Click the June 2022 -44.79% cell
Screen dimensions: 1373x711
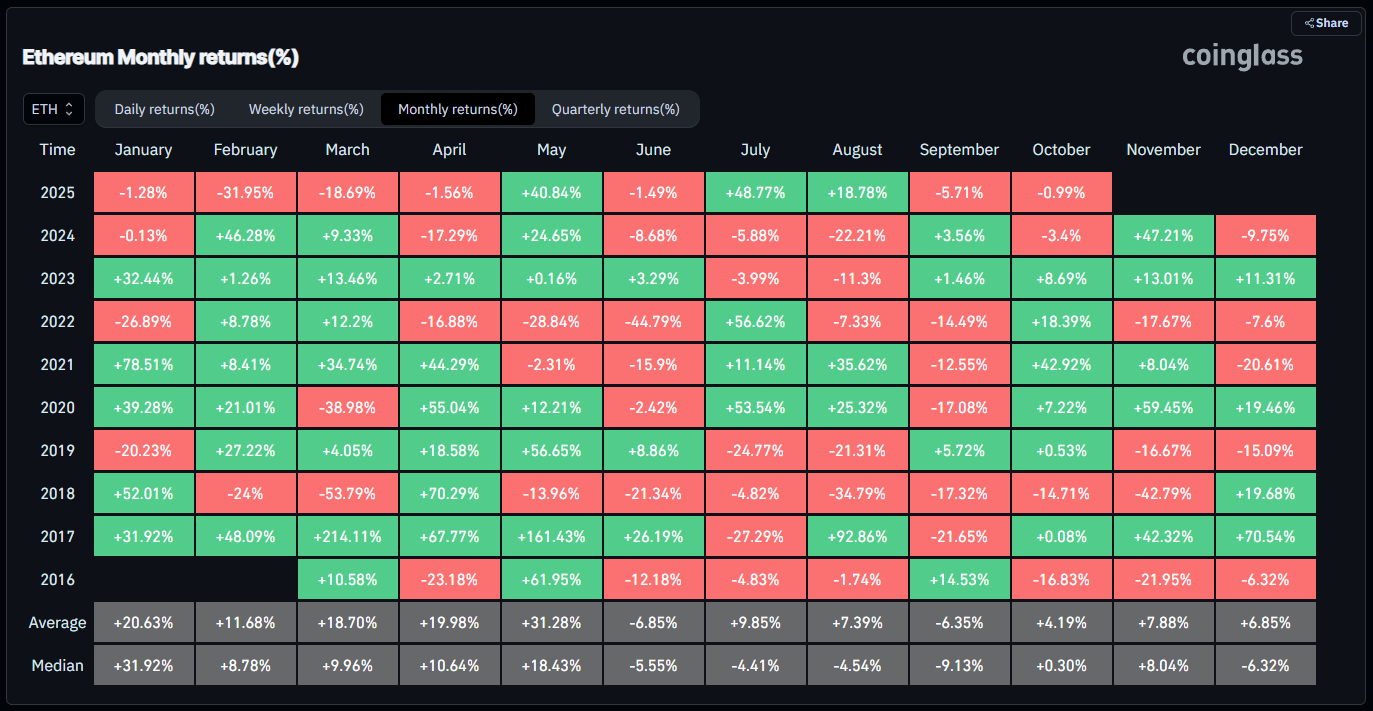(653, 321)
